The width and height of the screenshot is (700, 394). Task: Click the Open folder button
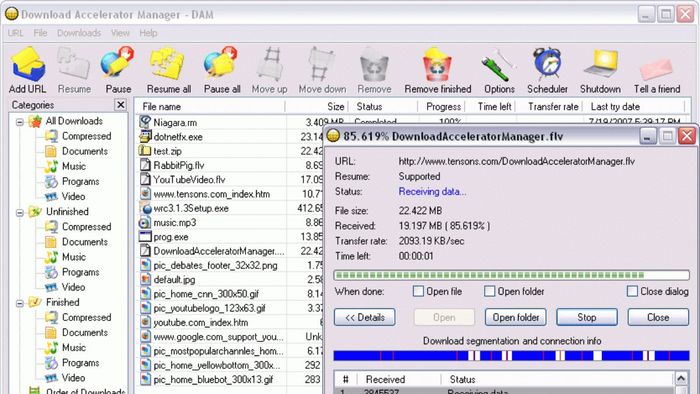click(x=516, y=317)
